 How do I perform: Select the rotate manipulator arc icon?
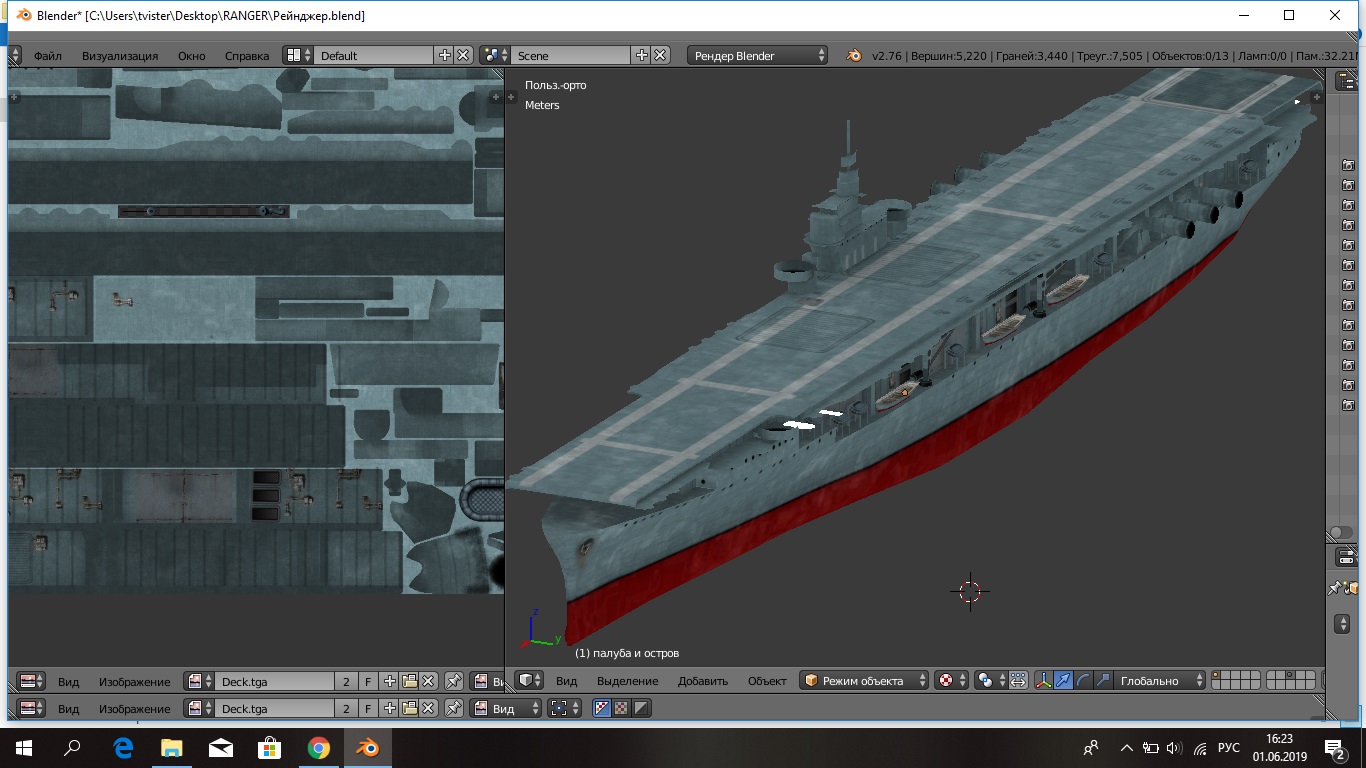[1083, 681]
